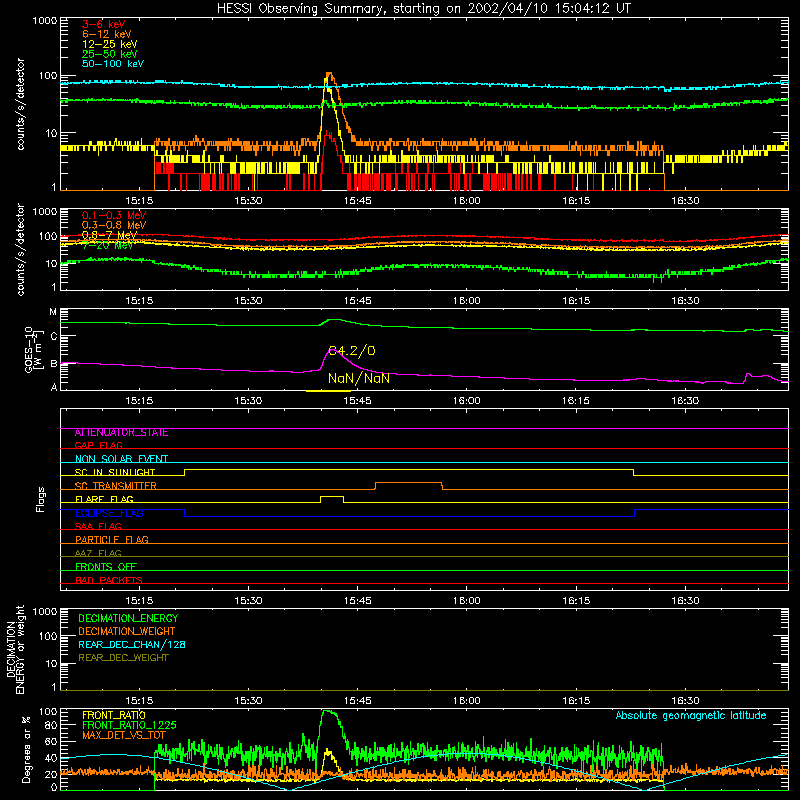800x800 pixels.
Task: Select the "BAD_PACKETS" flag label
Action: click(x=109, y=580)
